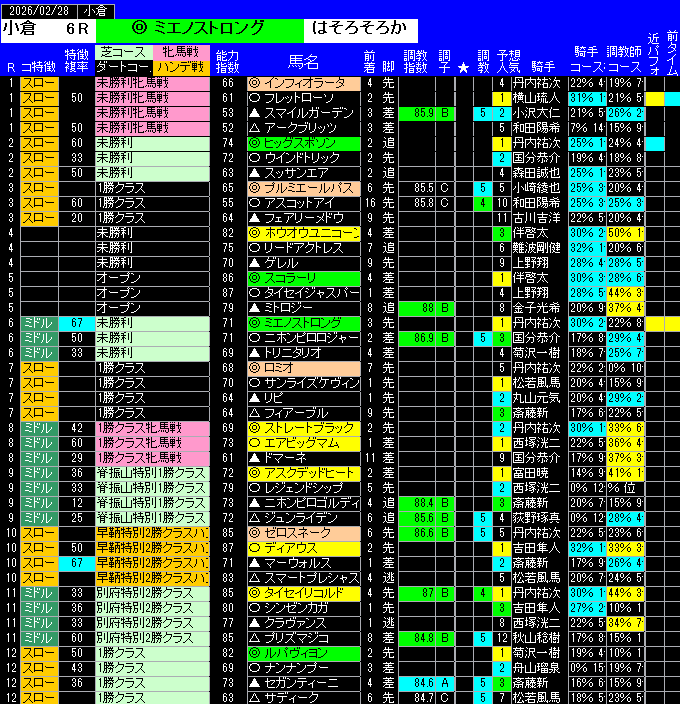The image size is (680, 704).
Task: Select horse ホウオウユニコーン
Action: coord(304,233)
